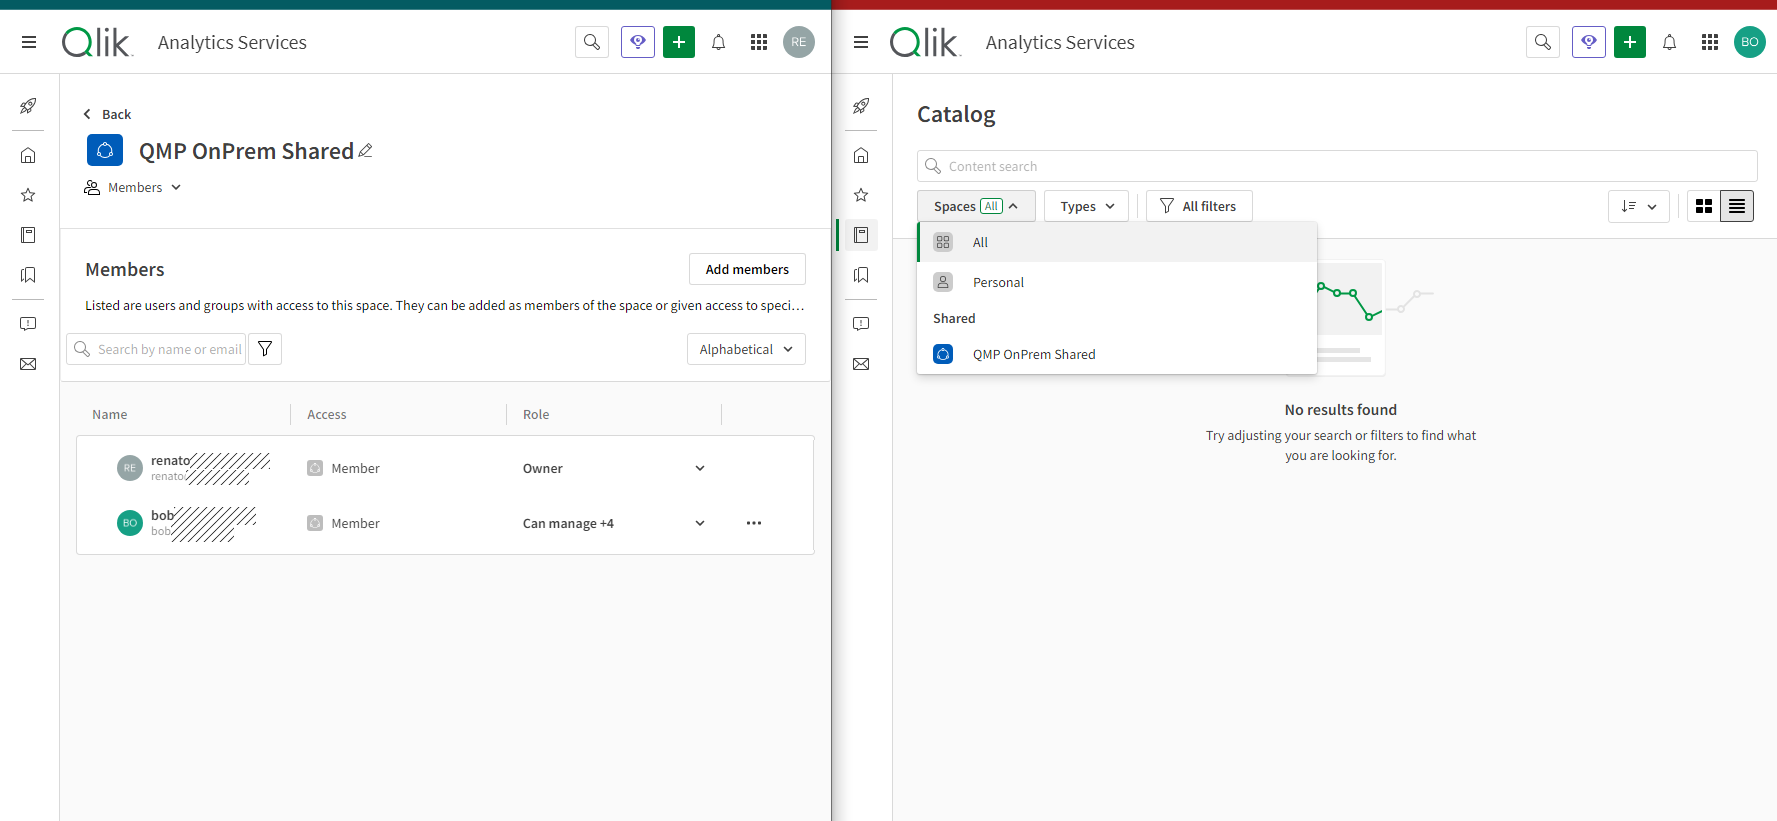The image size is (1777, 821).
Task: Open notifications bell in right window
Action: (x=1669, y=42)
